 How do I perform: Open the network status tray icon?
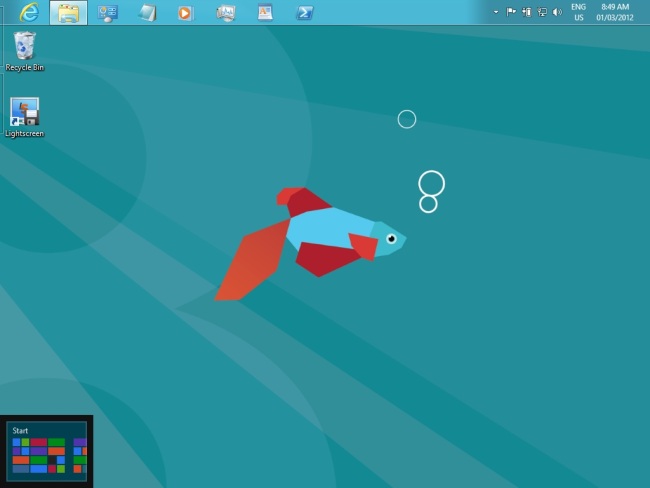542,12
